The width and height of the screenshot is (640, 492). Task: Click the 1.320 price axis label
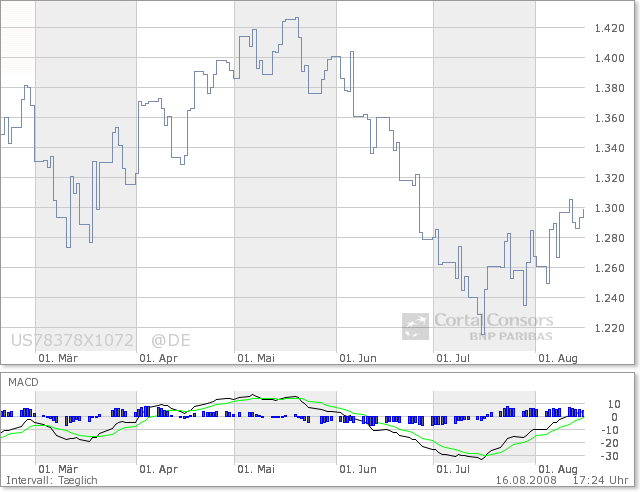click(610, 178)
